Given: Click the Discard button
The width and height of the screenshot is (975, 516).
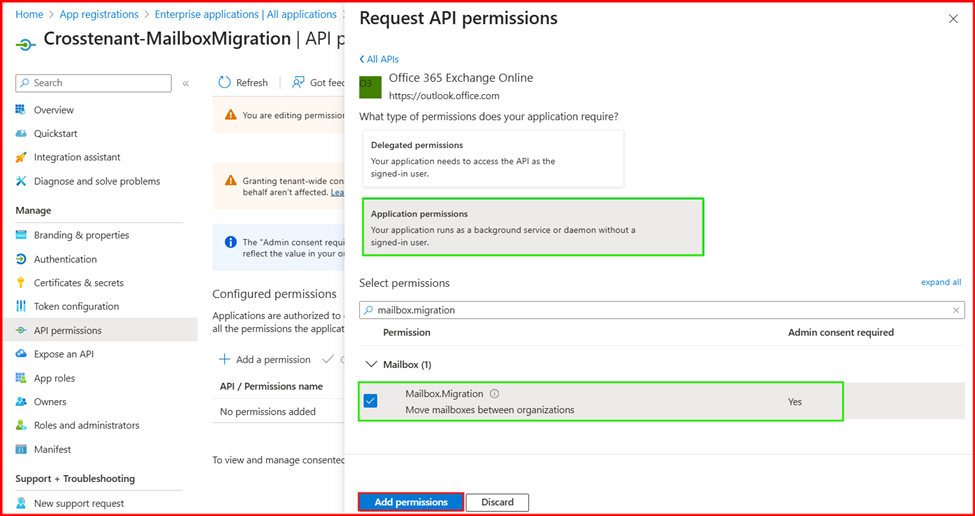Looking at the screenshot, I should click(497, 502).
